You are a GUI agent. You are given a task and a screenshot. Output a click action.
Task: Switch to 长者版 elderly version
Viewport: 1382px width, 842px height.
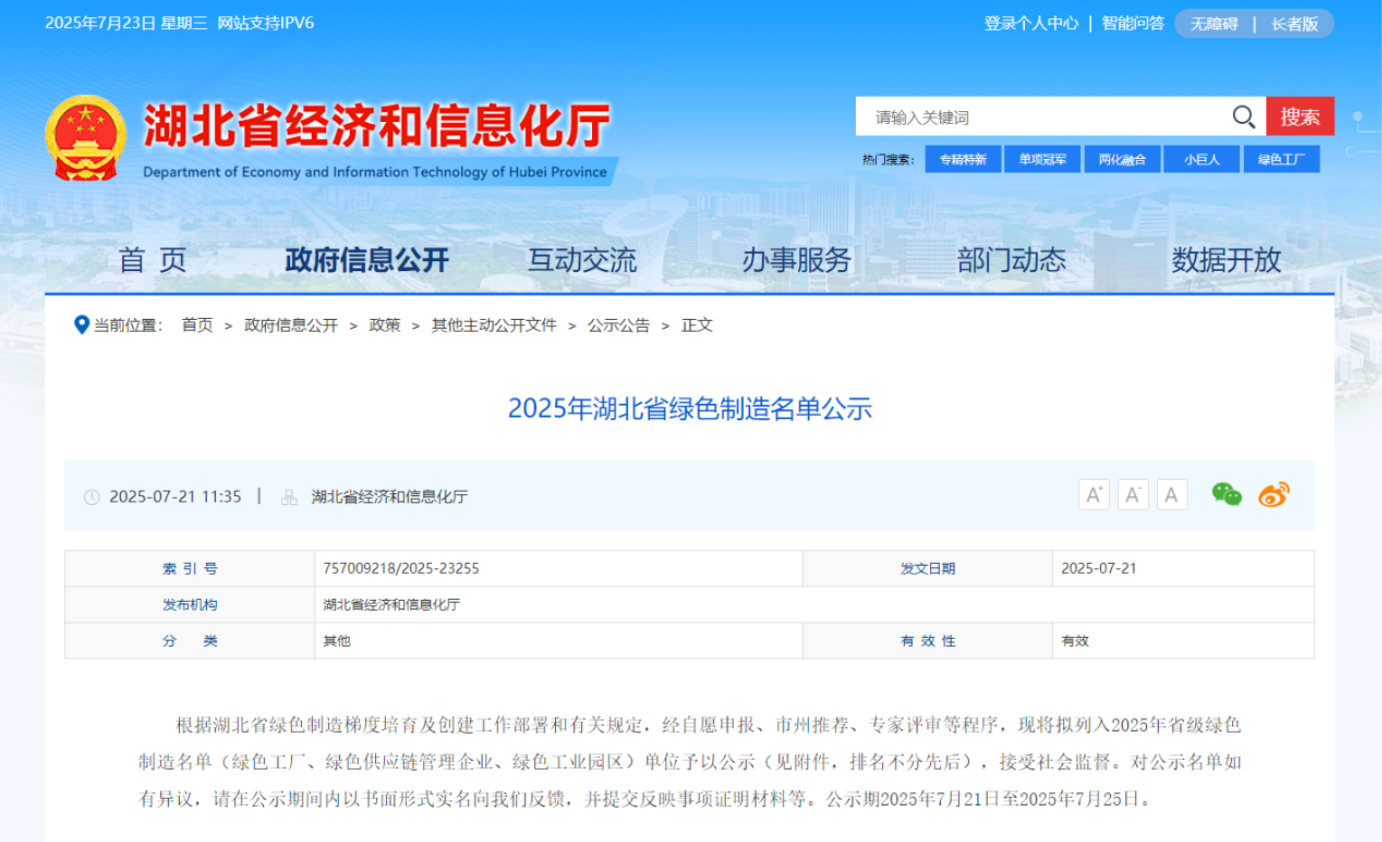click(1295, 24)
